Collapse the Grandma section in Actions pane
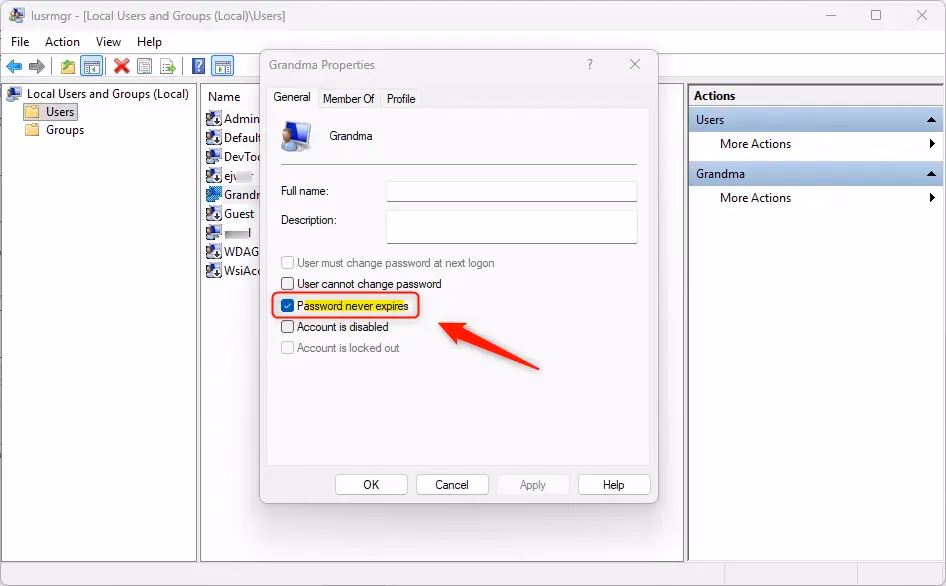946x586 pixels. tap(932, 174)
